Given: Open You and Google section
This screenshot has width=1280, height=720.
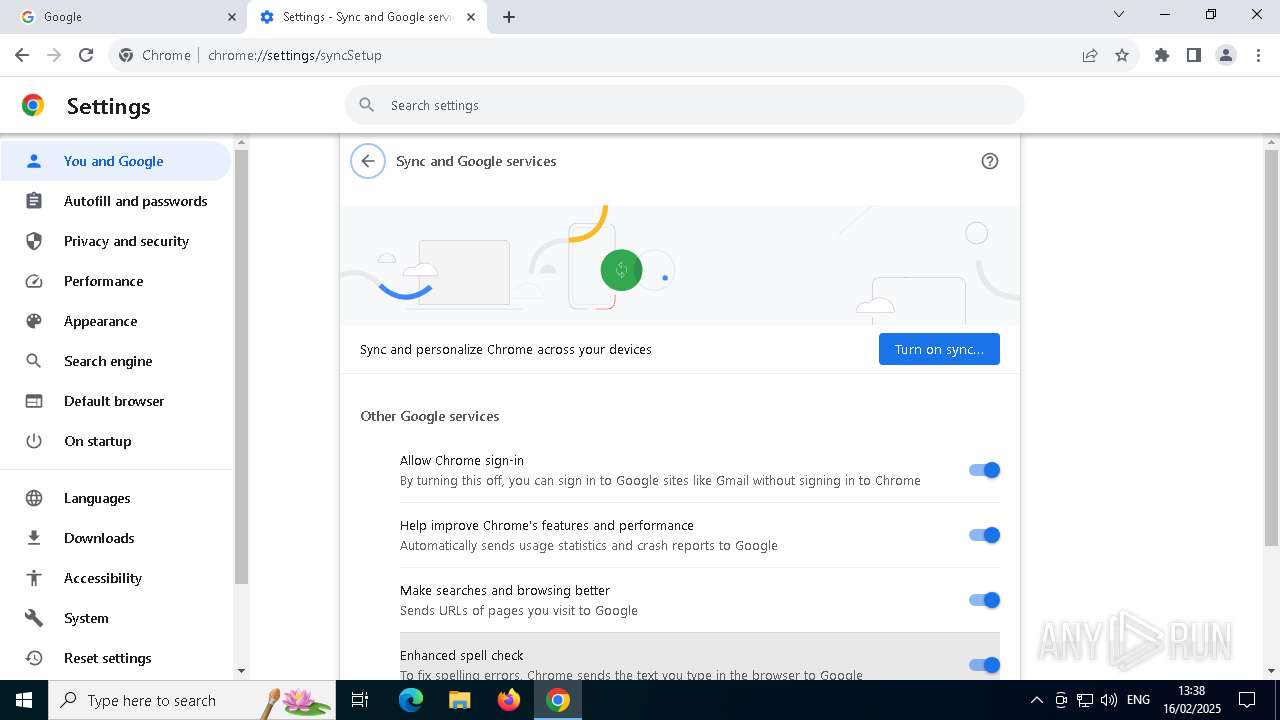Looking at the screenshot, I should (x=116, y=161).
